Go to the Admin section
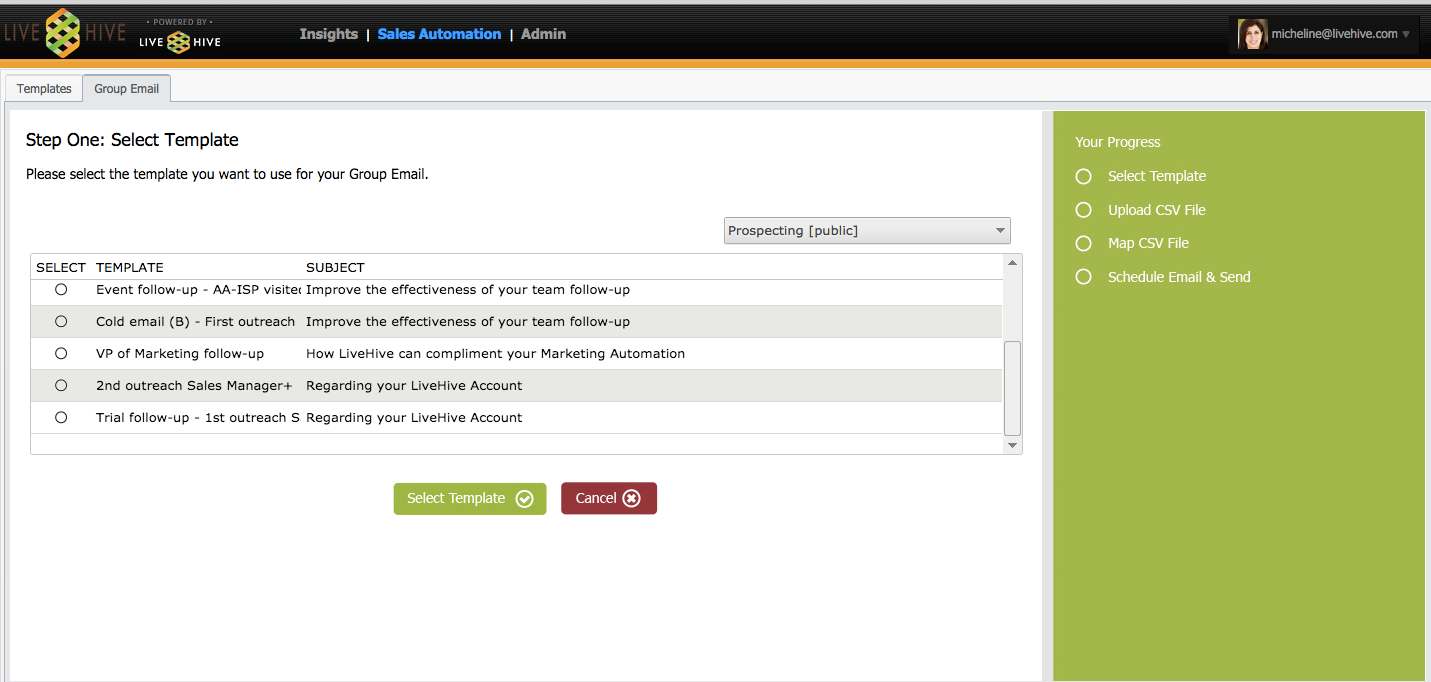The height and width of the screenshot is (682, 1431). 543,34
